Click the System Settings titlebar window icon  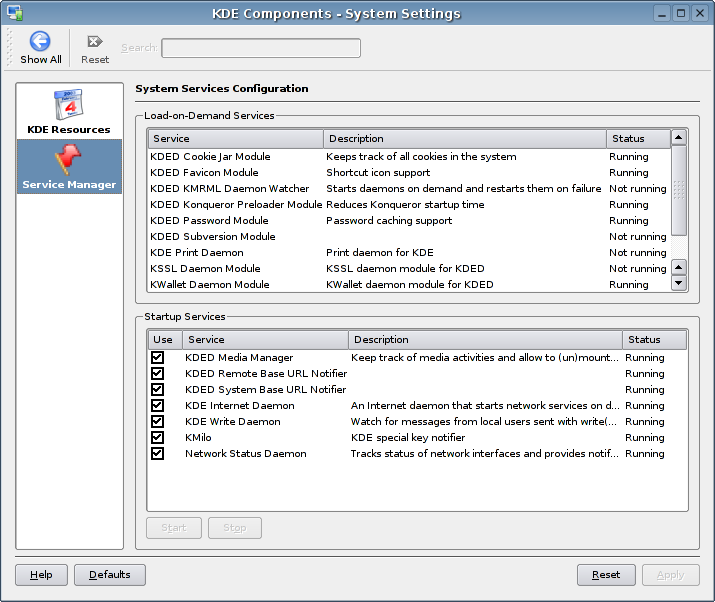(14, 13)
